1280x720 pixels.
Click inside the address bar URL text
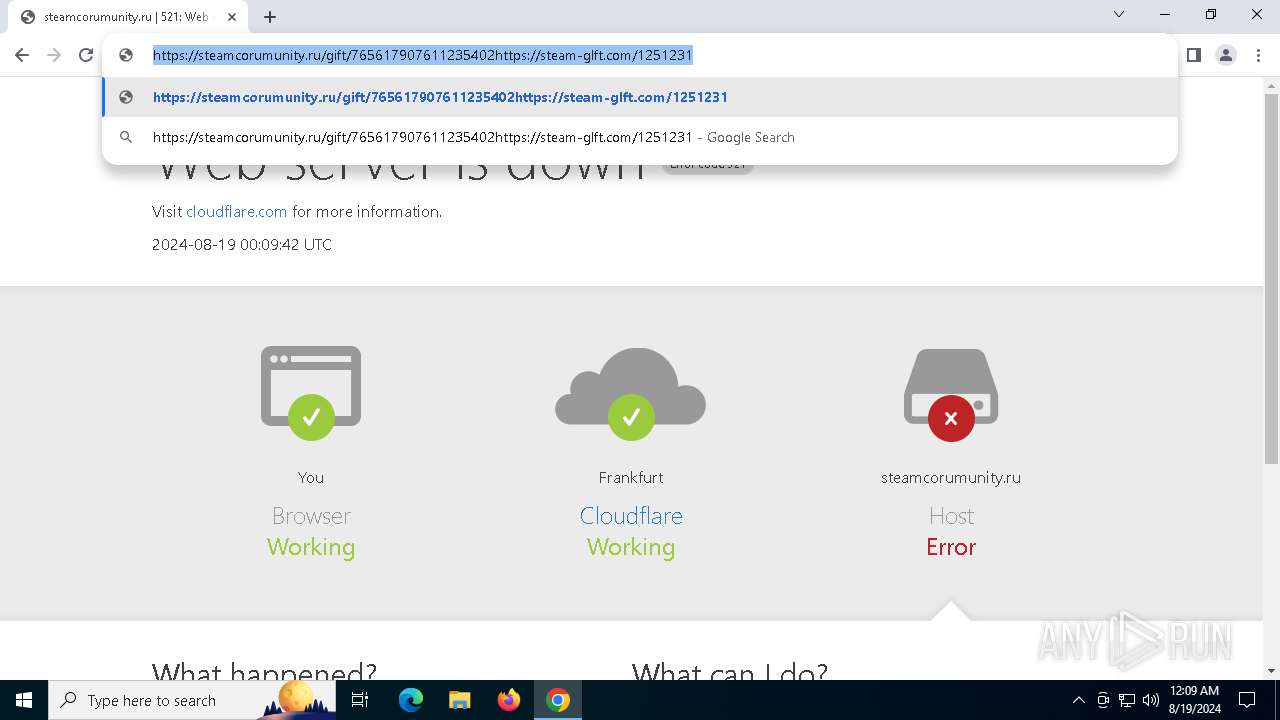pos(422,55)
